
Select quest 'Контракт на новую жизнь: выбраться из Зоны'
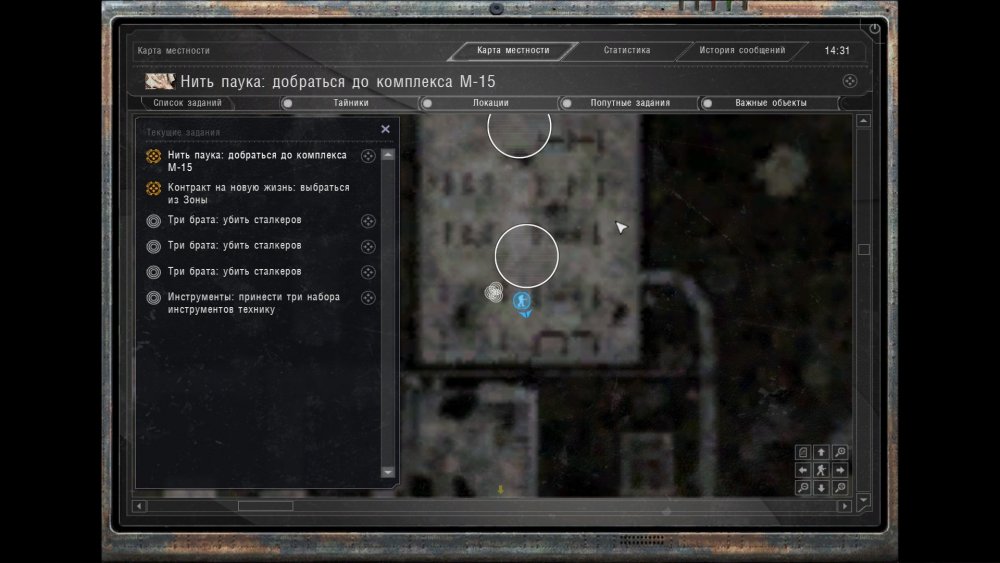[x=258, y=193]
